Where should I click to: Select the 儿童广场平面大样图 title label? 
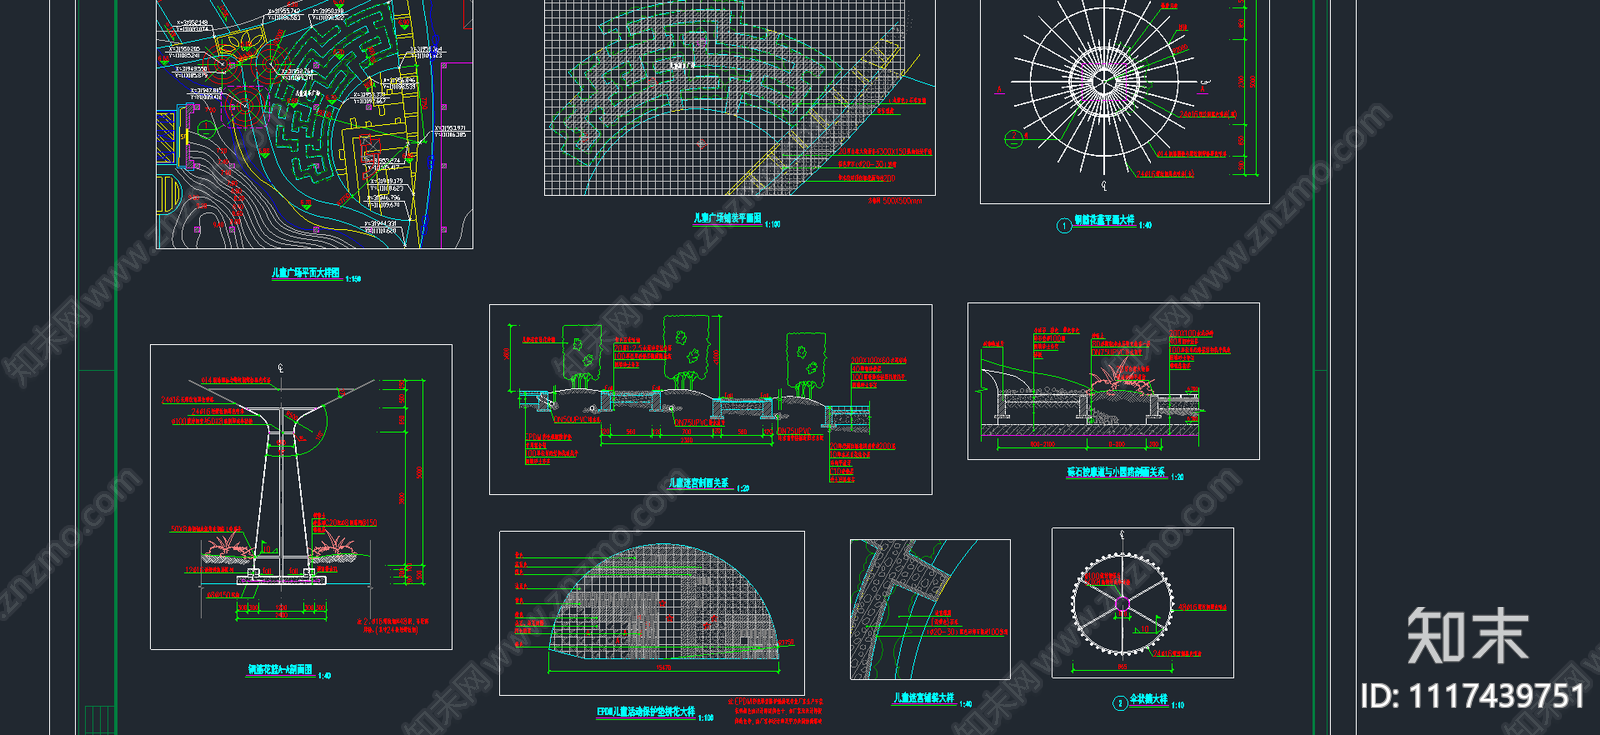[x=306, y=273]
